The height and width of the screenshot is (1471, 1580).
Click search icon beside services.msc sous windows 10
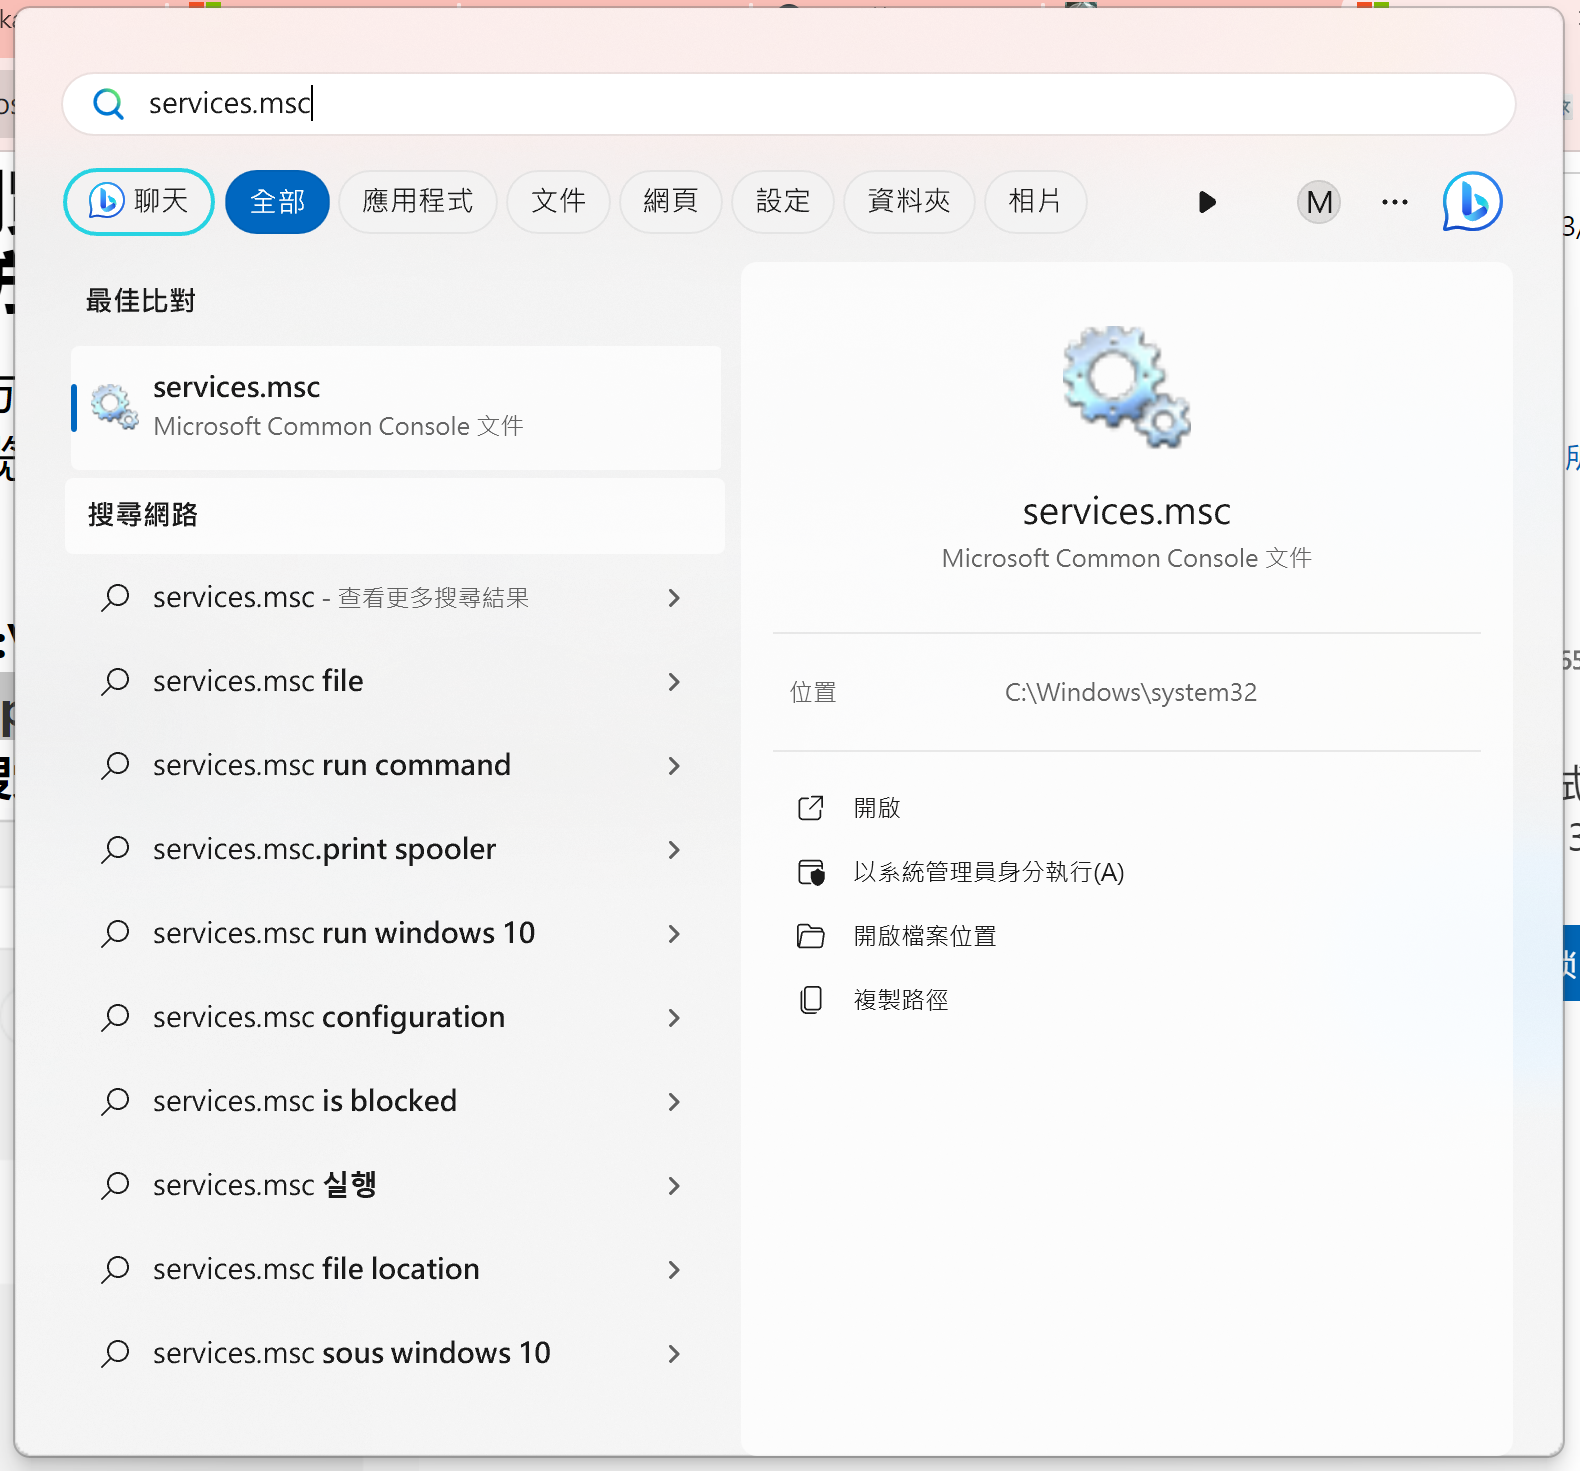(116, 1354)
